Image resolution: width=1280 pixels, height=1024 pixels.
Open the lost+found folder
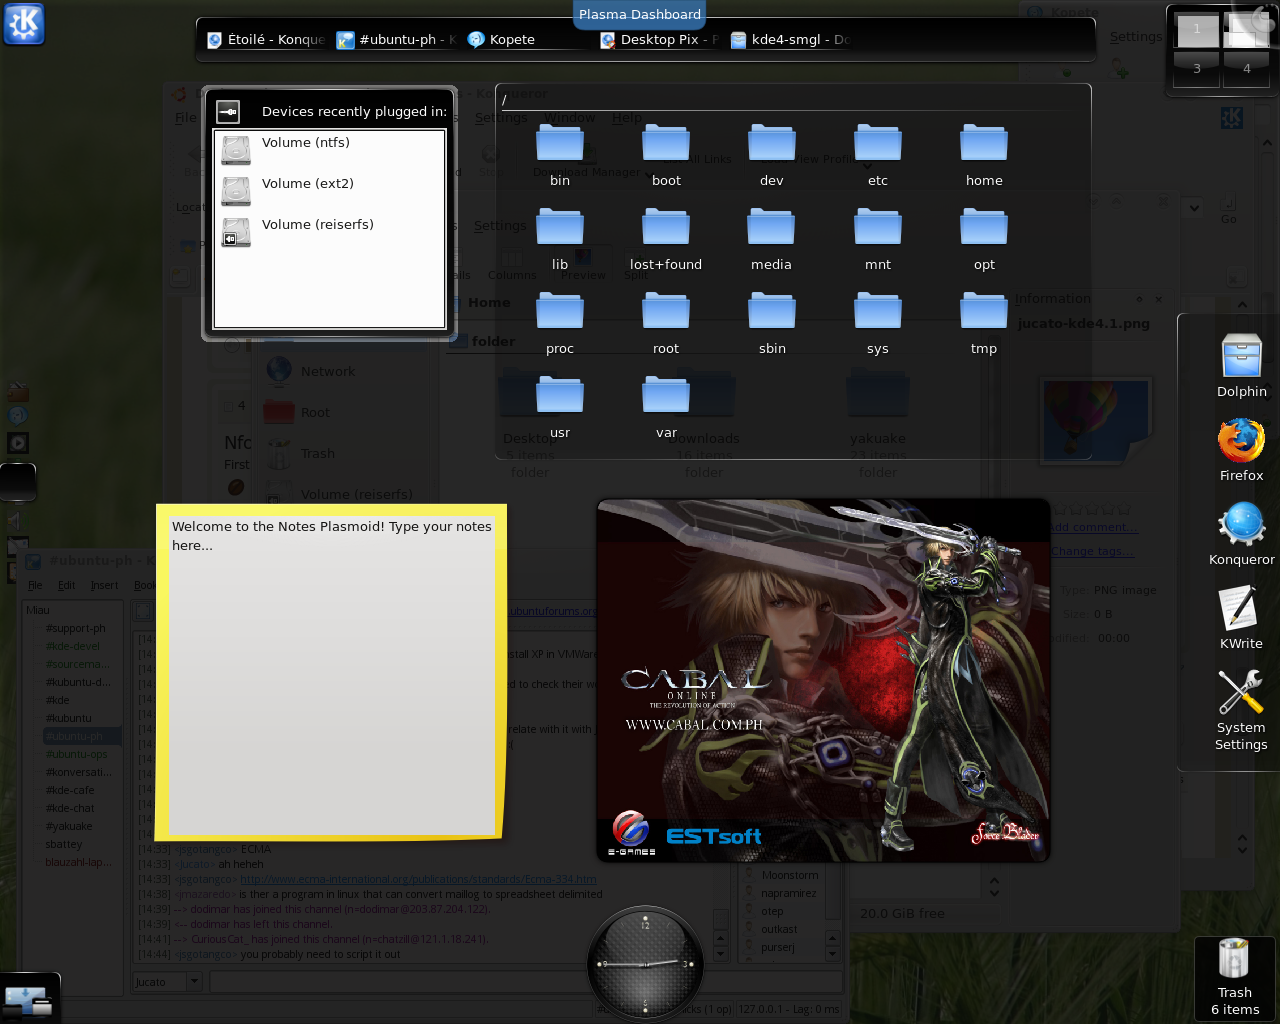tap(665, 229)
